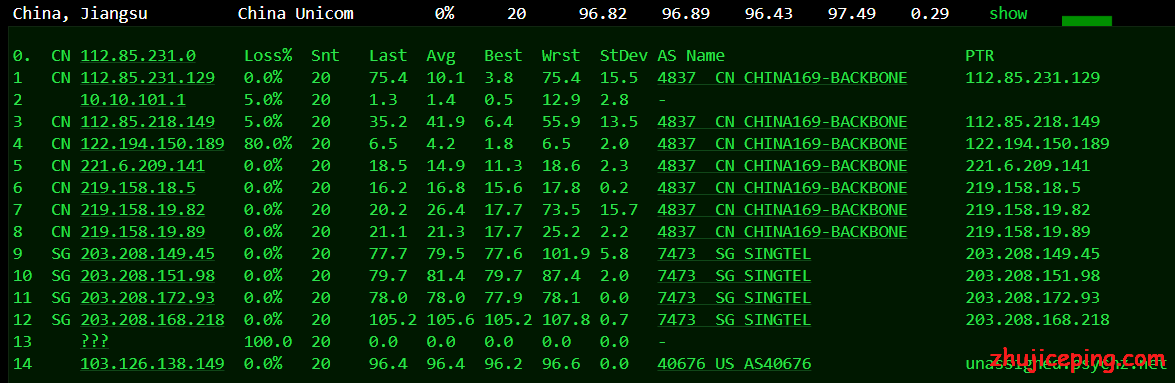Open hop 10 IP link 203.208.151.98
Viewport: 1175px width, 383px height.
click(148, 276)
